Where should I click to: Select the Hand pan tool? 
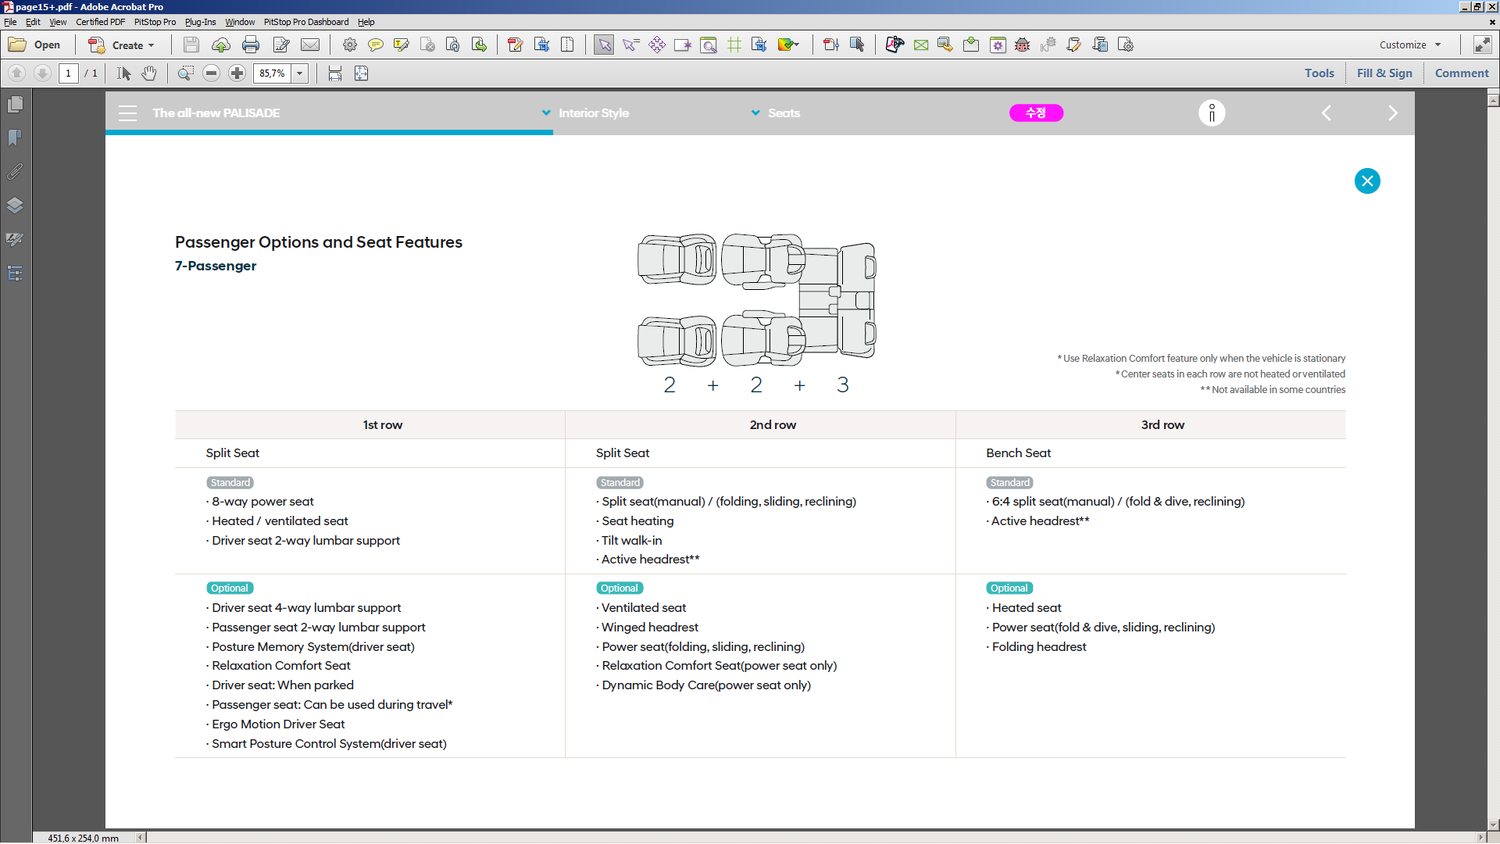149,73
